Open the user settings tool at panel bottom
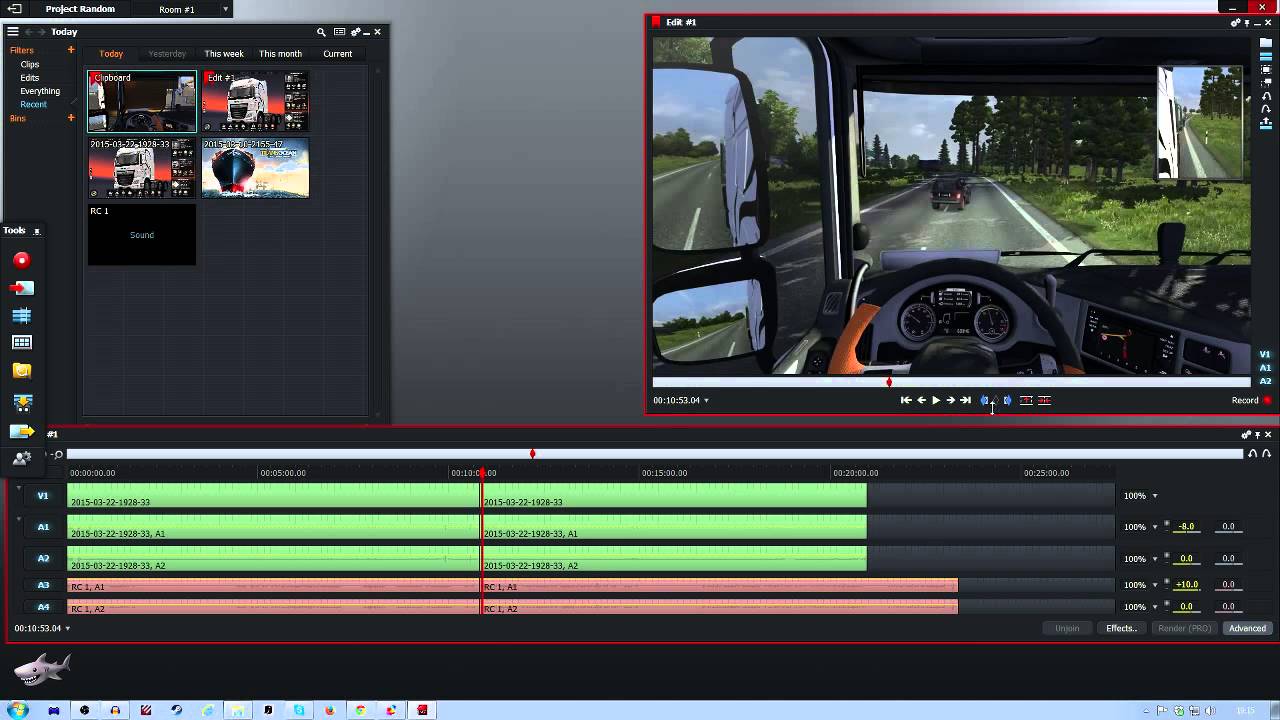Image resolution: width=1280 pixels, height=720 pixels. (x=22, y=458)
